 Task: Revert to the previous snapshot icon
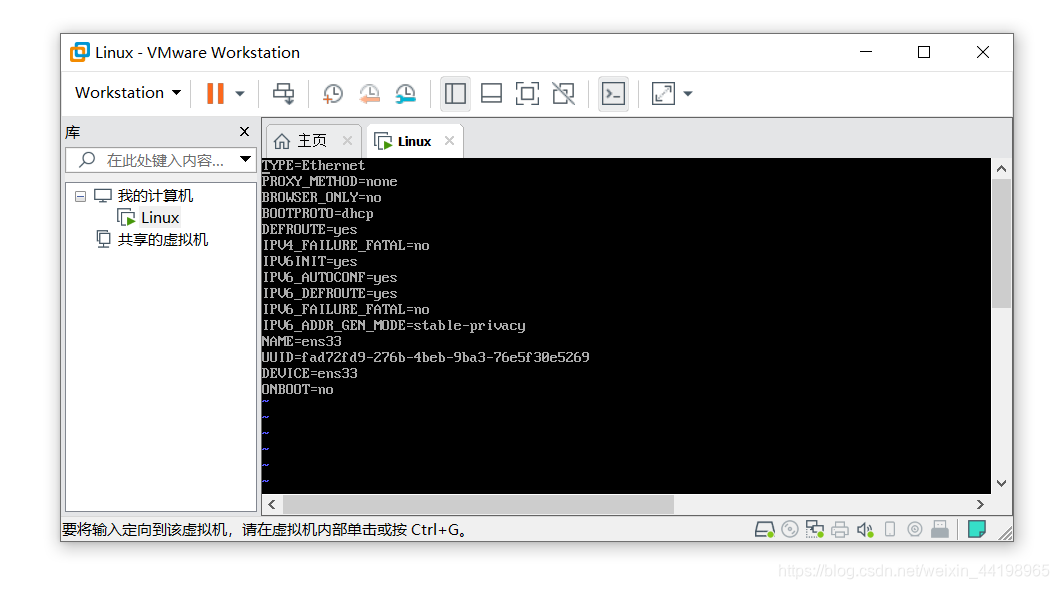tap(369, 93)
